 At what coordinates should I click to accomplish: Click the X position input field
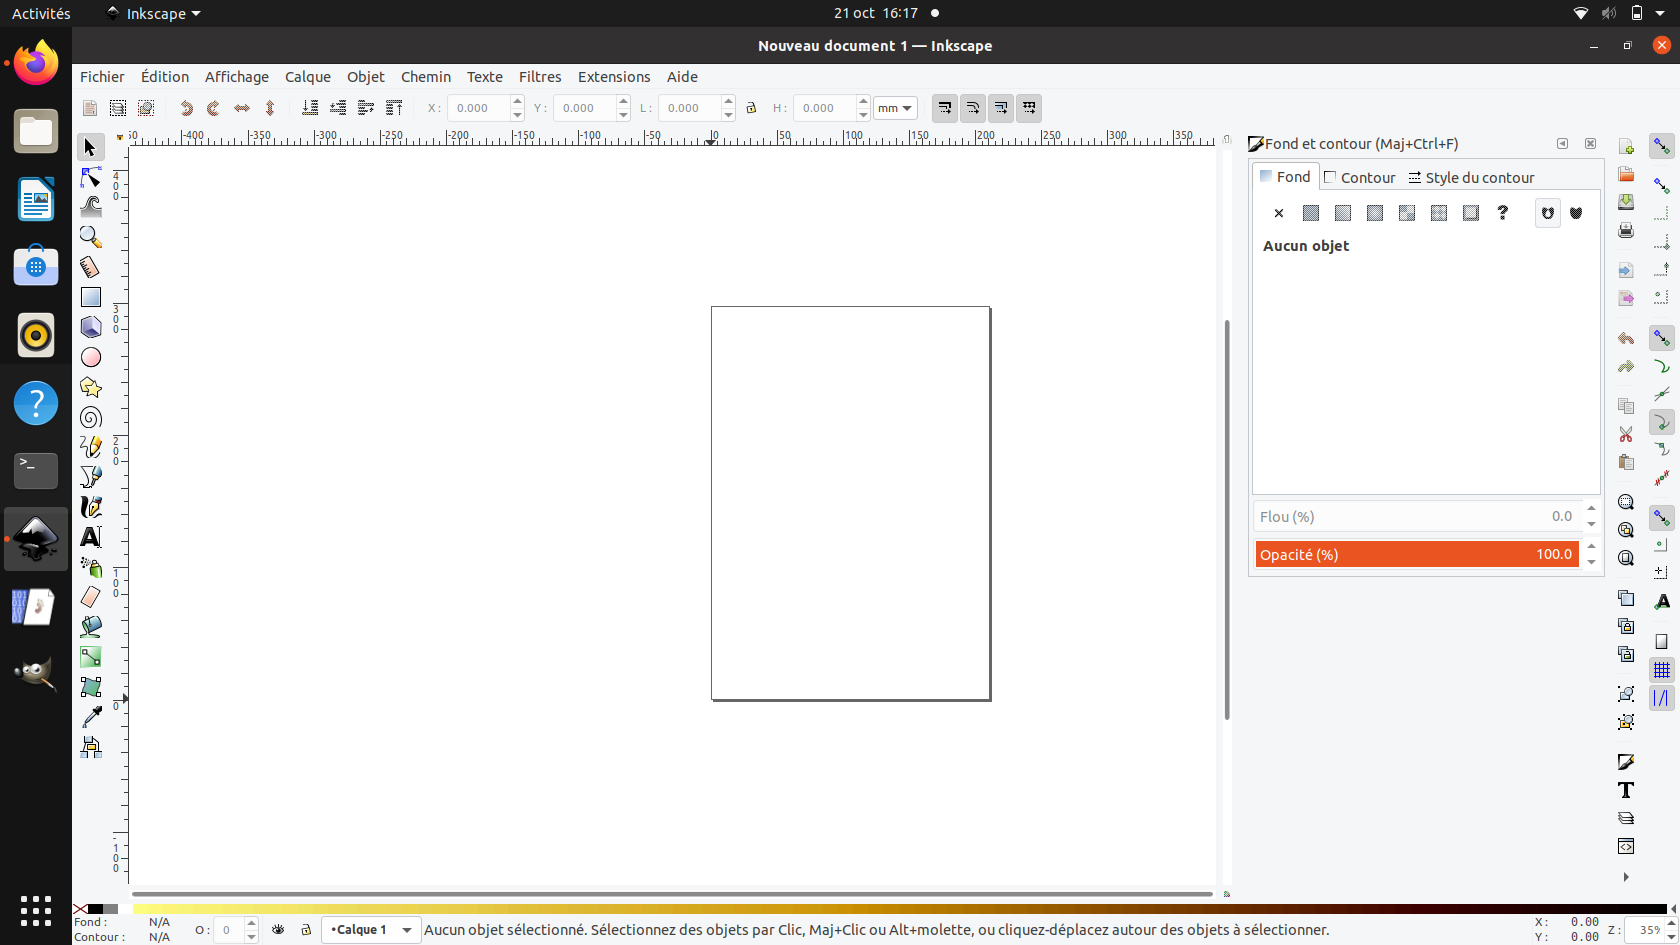click(x=478, y=108)
